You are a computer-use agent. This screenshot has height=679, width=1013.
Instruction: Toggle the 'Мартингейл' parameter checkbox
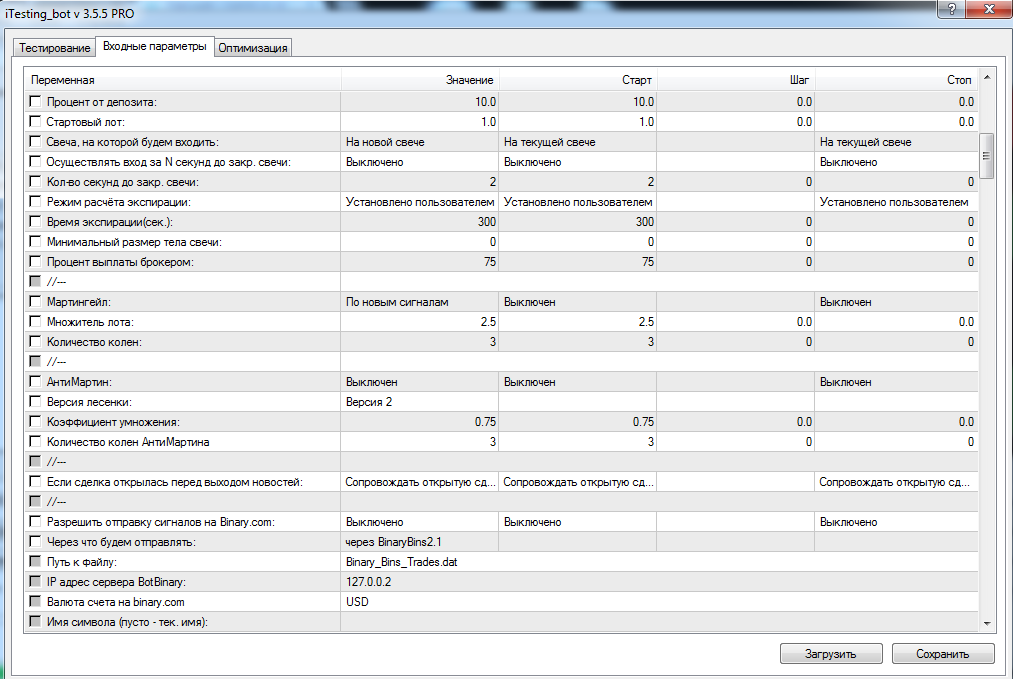coord(36,302)
